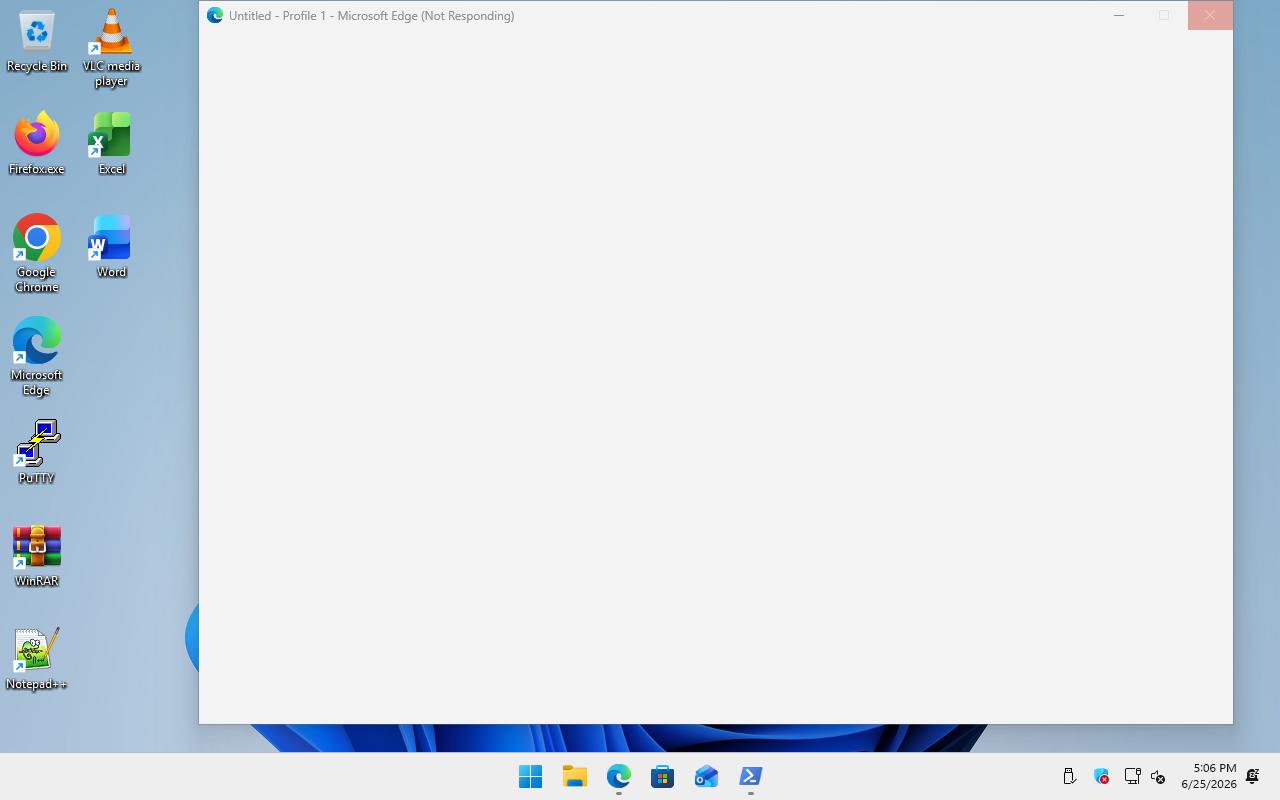Open the clock showing 5:06 PM
This screenshot has width=1280, height=800.
pos(1209,776)
